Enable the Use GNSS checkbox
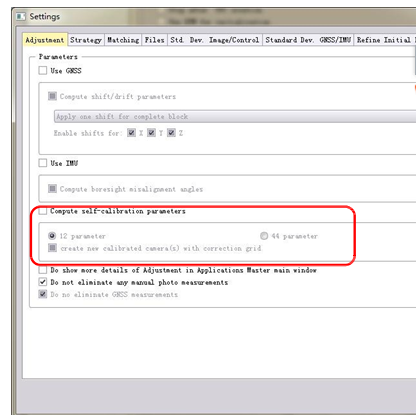The height and width of the screenshot is (415, 416). coord(43,70)
